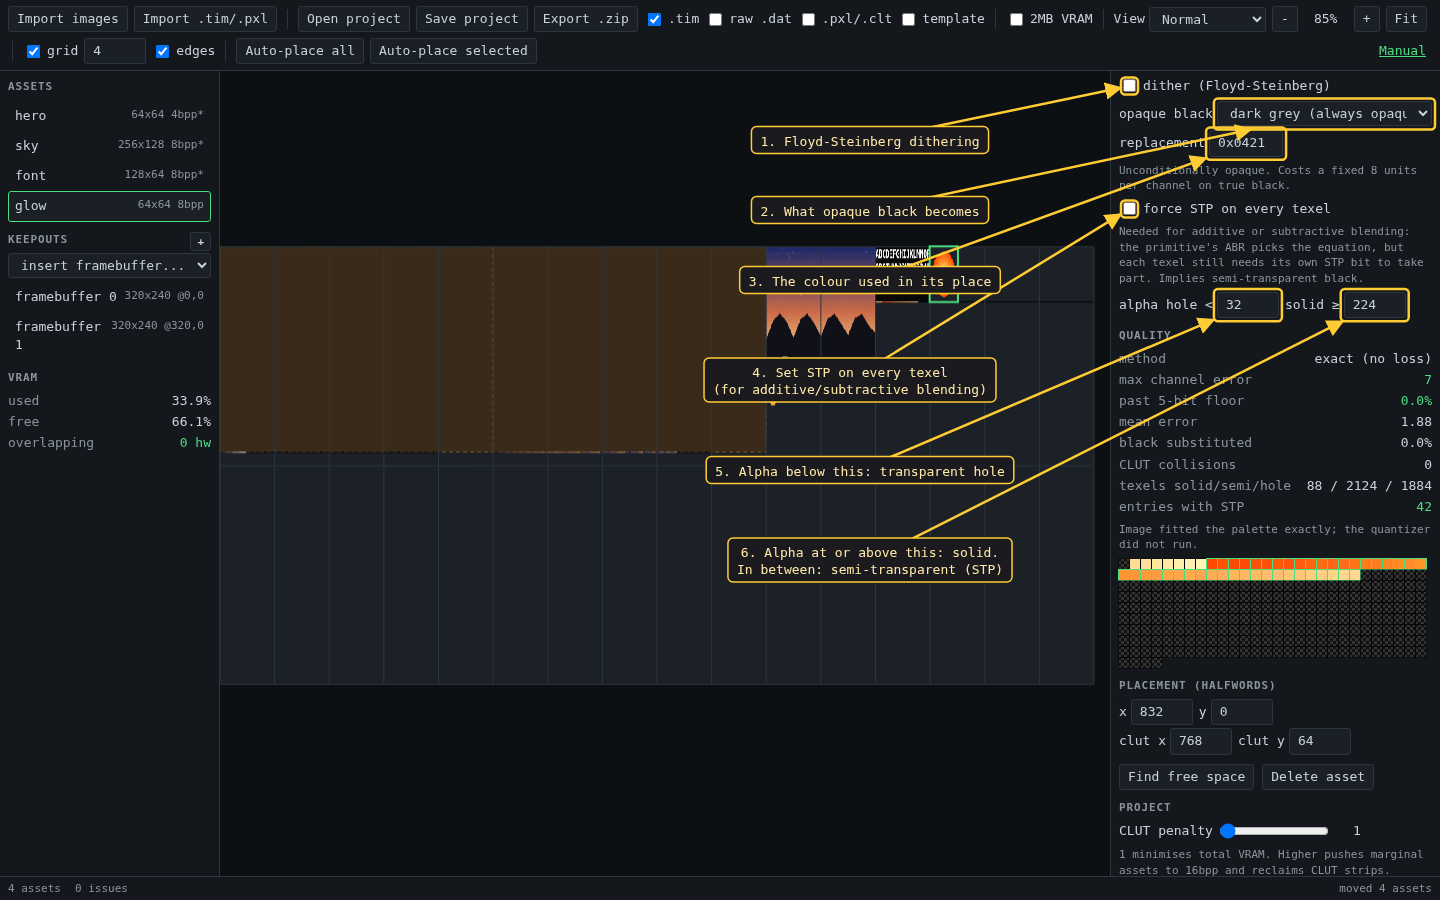Toggle the 2MB VRAM checkbox
The image size is (1440, 900).
point(1016,19)
